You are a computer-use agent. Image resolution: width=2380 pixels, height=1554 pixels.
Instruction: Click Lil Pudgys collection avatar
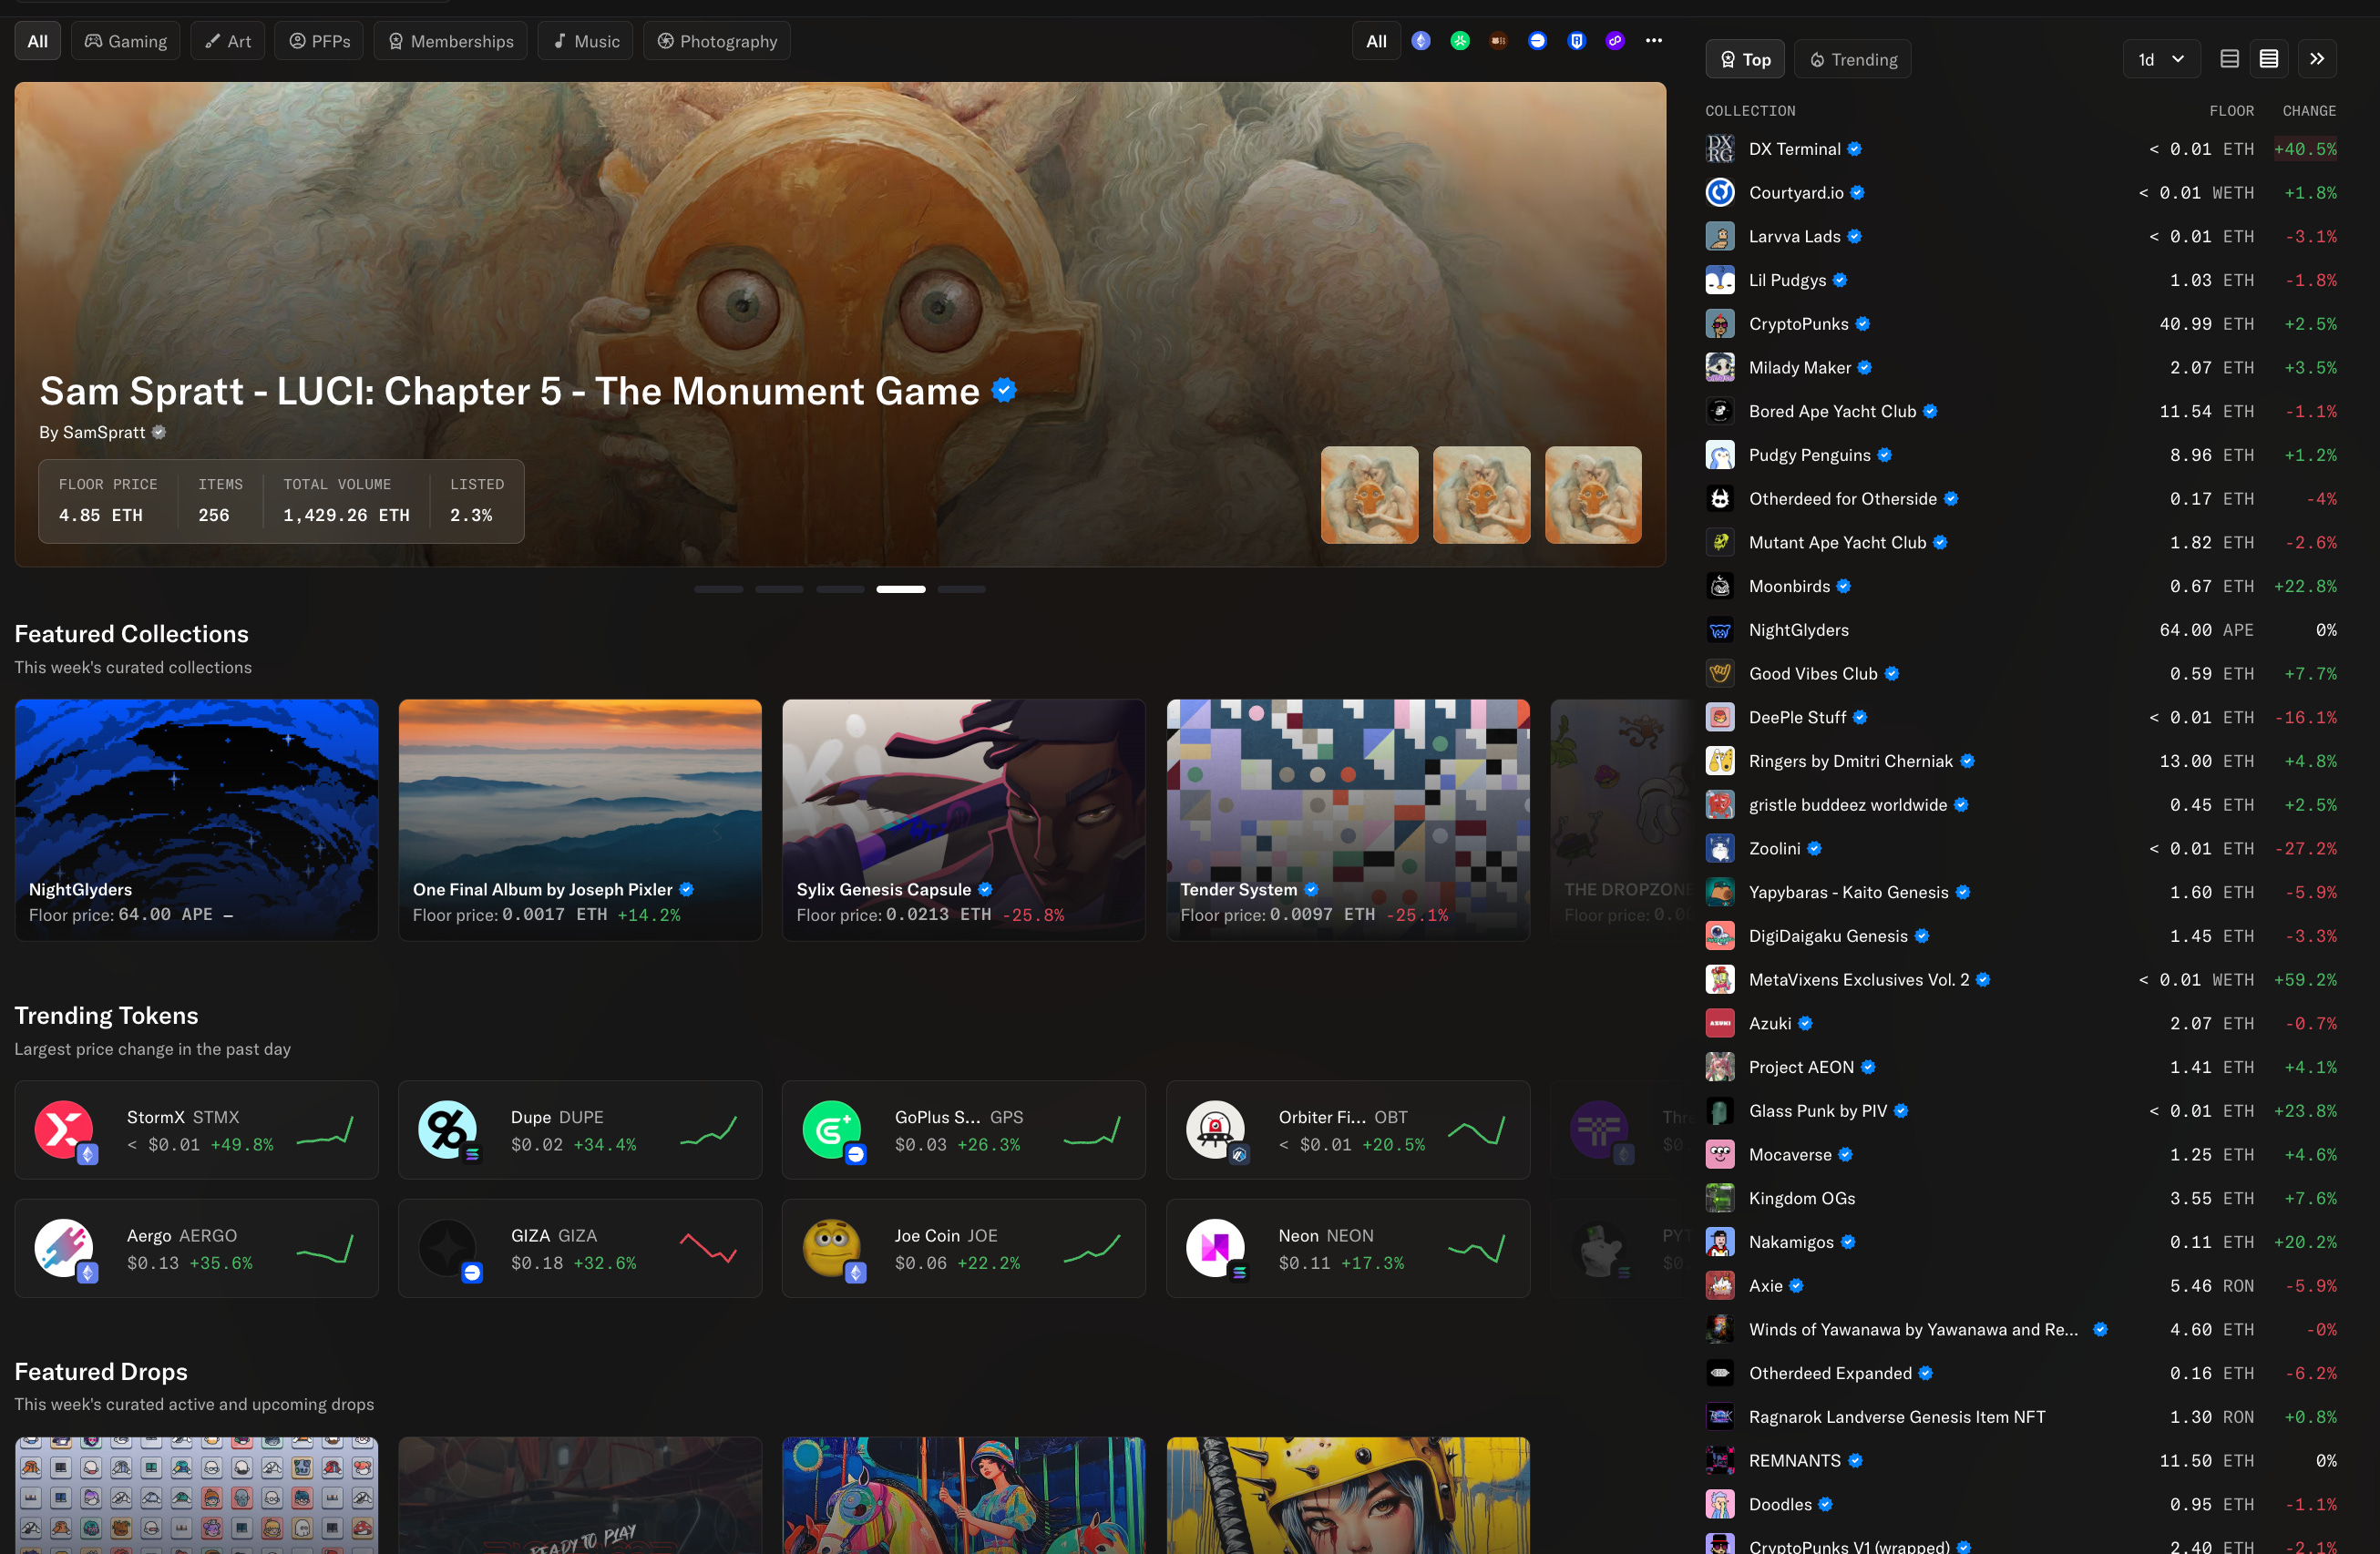pos(1720,280)
